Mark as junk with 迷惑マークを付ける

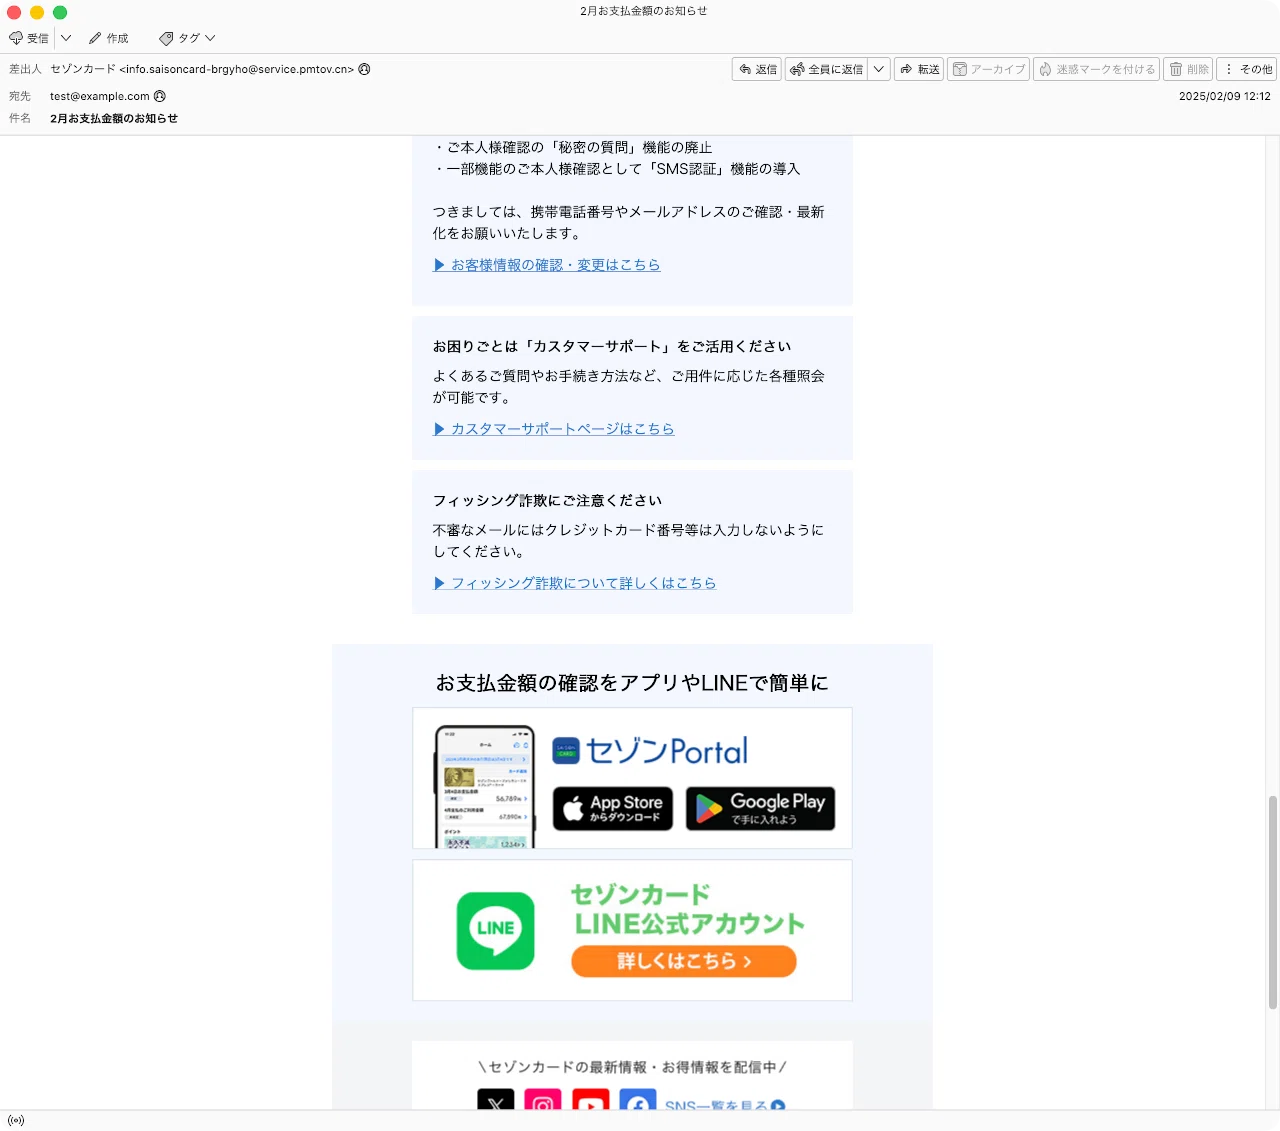(x=1096, y=69)
